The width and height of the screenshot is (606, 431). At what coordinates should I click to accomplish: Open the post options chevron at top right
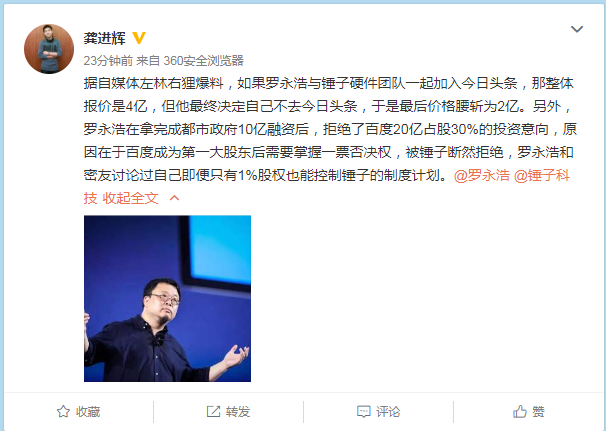577,29
